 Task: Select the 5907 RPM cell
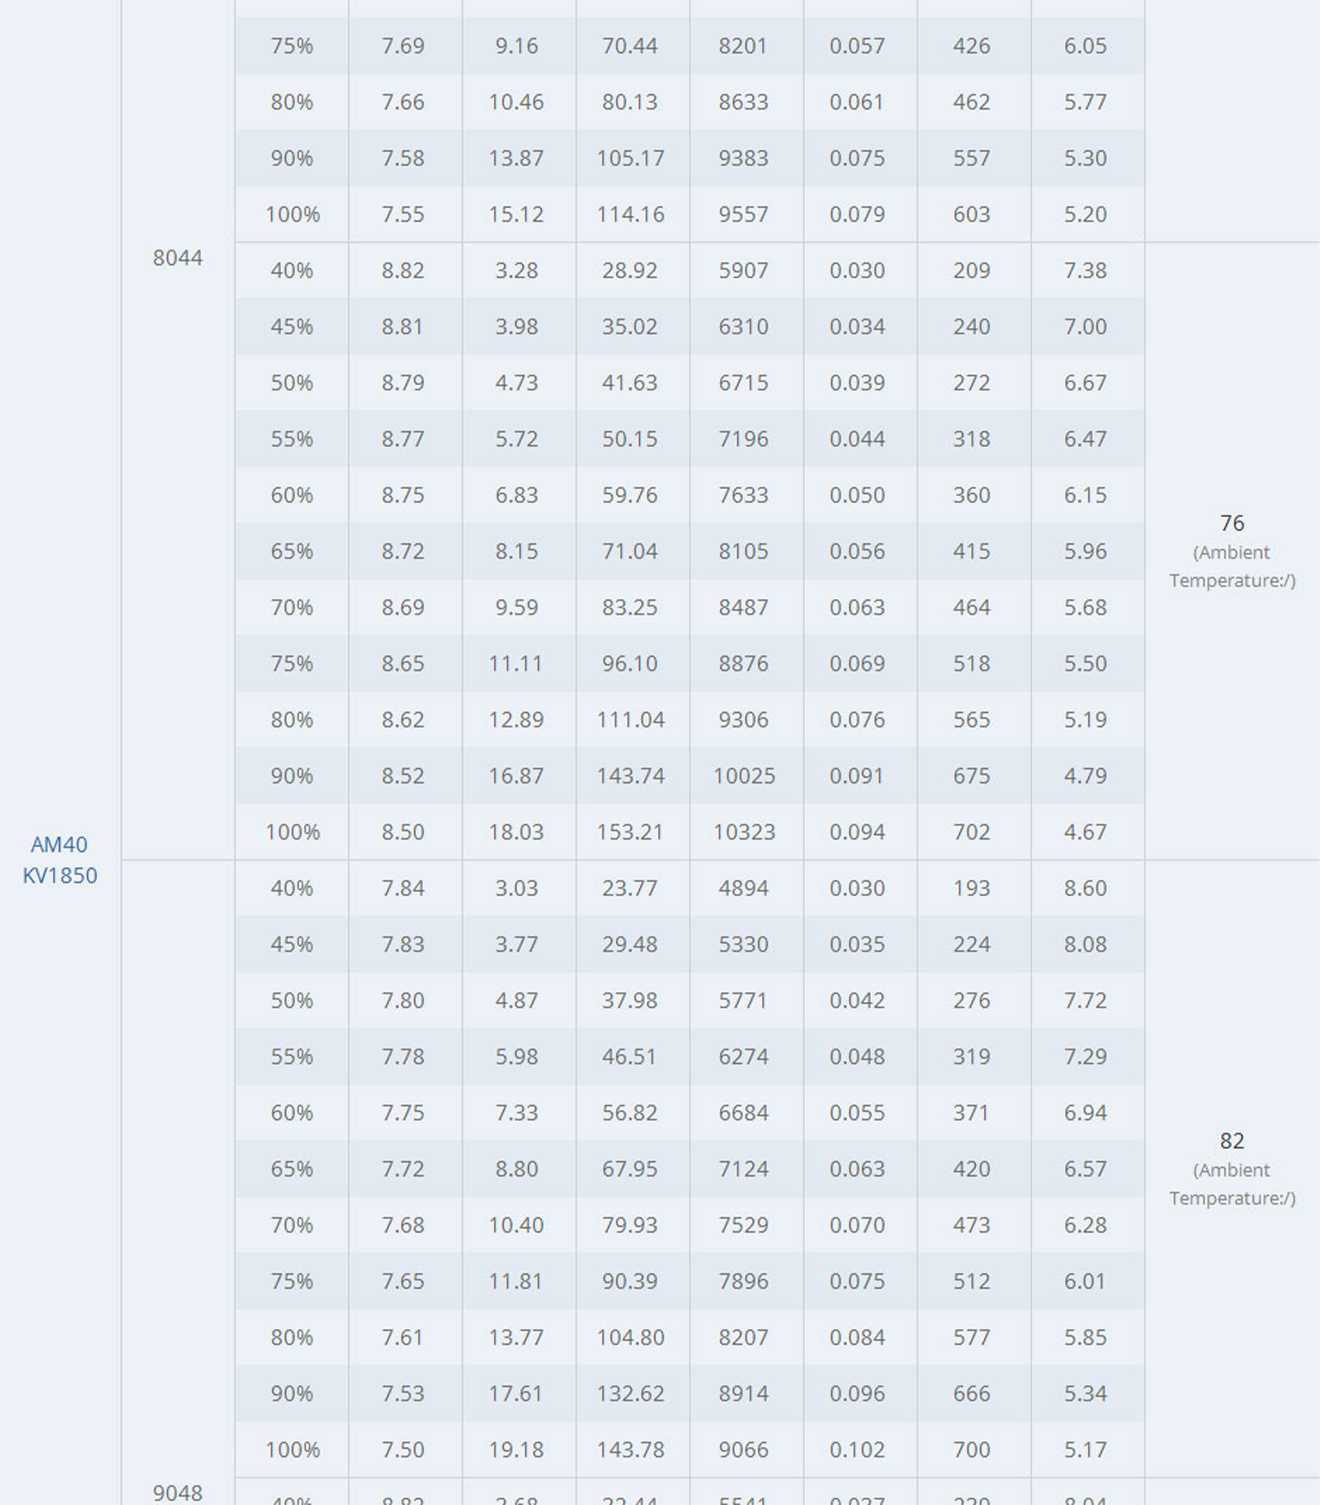[744, 270]
